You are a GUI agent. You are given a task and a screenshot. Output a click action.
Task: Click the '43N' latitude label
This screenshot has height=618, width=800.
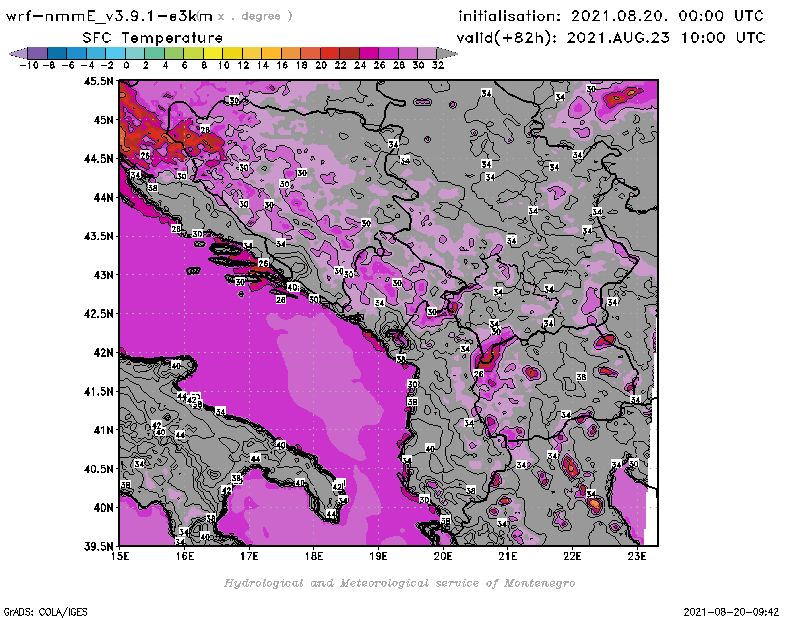tap(103, 275)
